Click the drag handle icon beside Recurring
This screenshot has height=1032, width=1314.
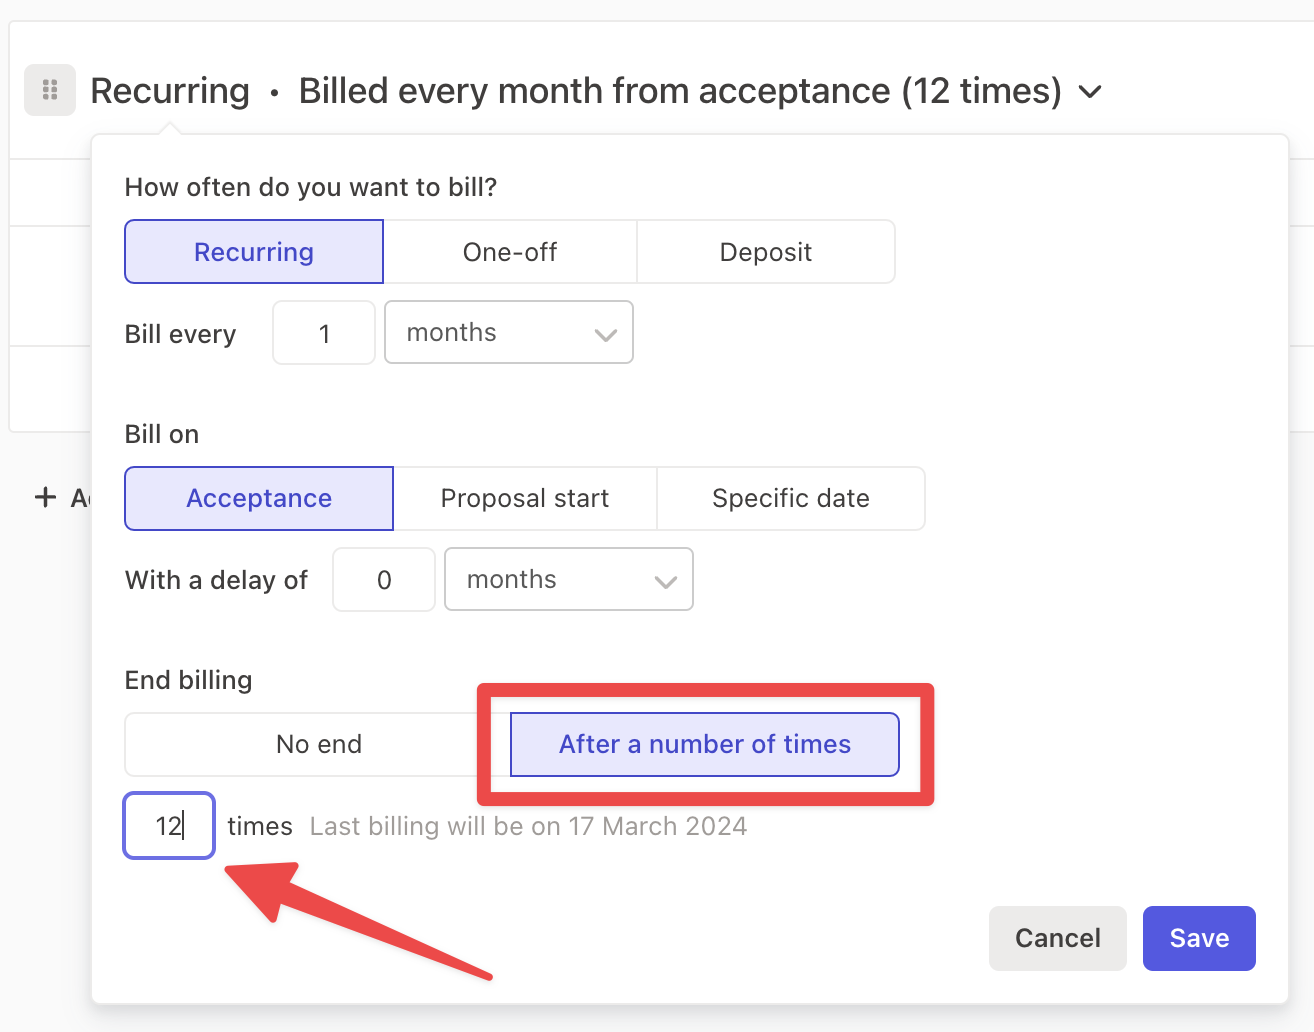50,90
